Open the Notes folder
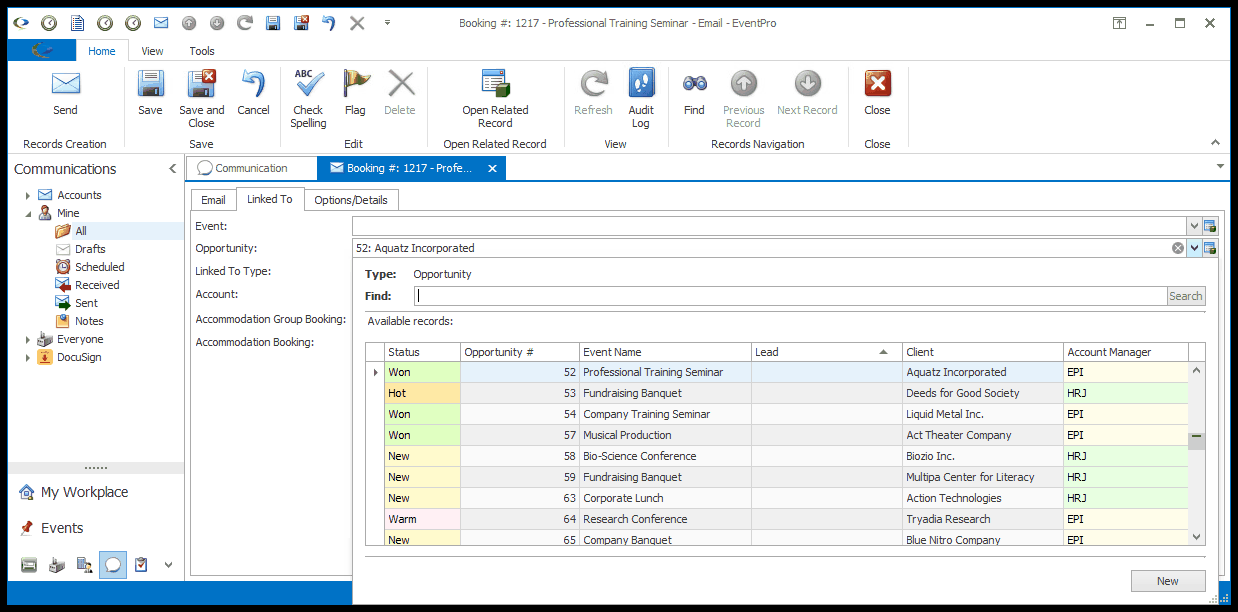The height and width of the screenshot is (612, 1238). [x=89, y=321]
